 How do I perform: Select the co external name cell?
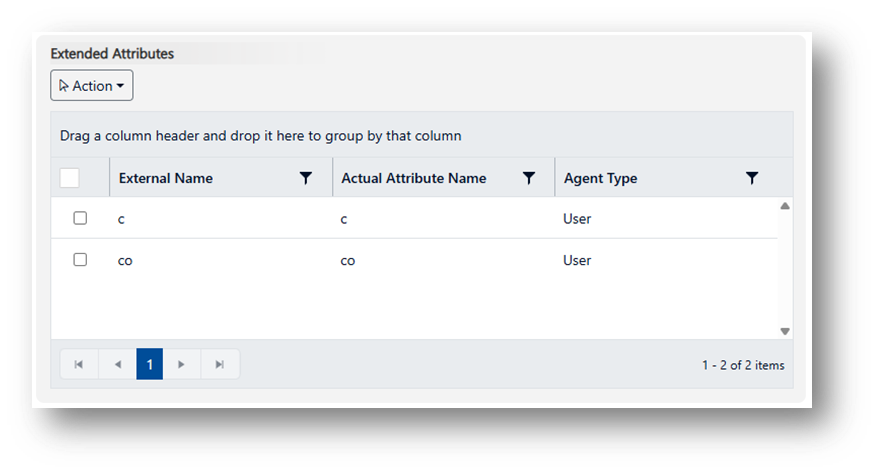click(x=125, y=261)
